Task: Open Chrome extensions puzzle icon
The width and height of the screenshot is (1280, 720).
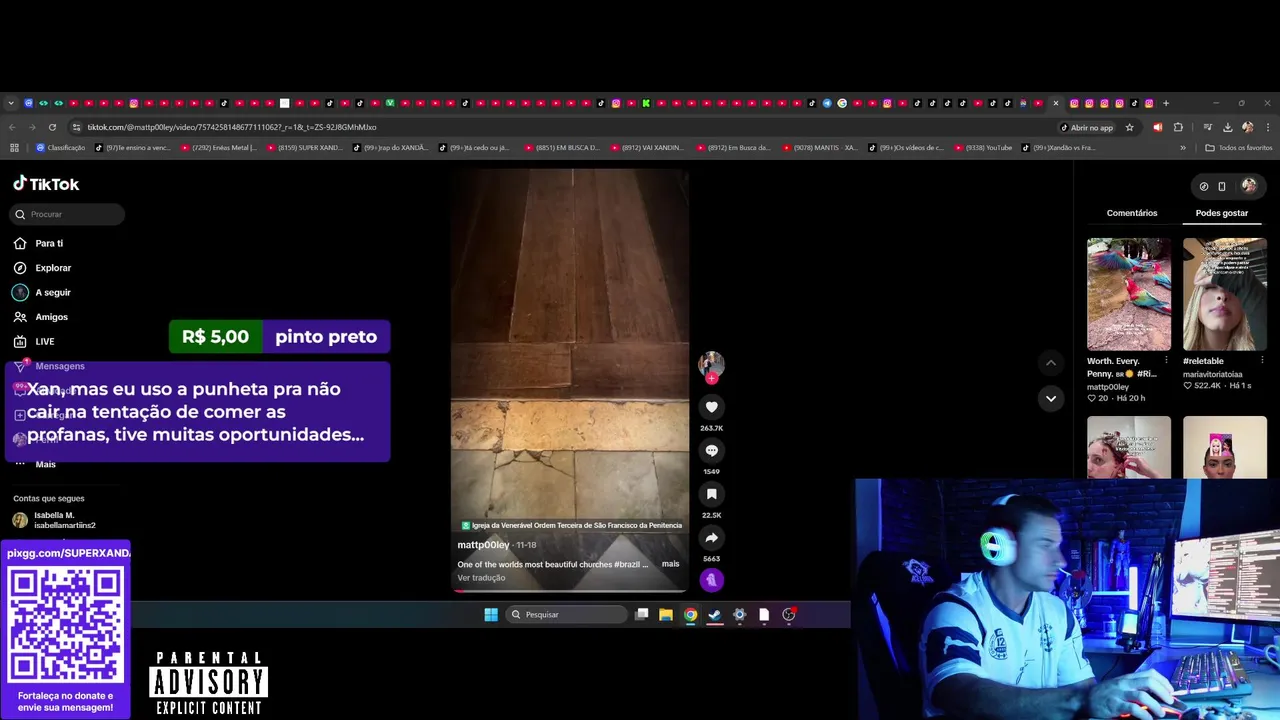Action: pos(1178,127)
